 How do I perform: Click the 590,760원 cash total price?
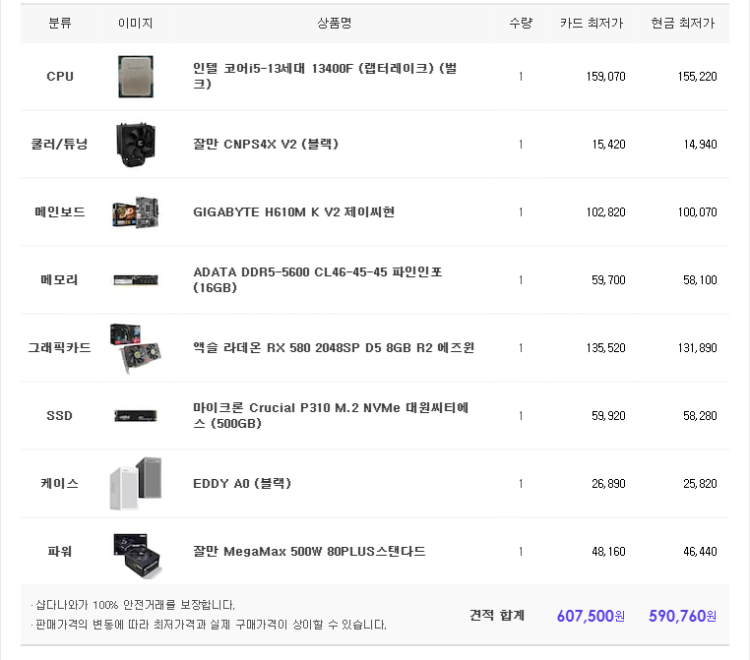(x=683, y=616)
